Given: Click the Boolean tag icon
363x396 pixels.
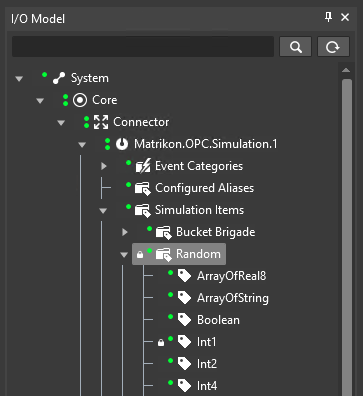Looking at the screenshot, I should (x=184, y=320).
